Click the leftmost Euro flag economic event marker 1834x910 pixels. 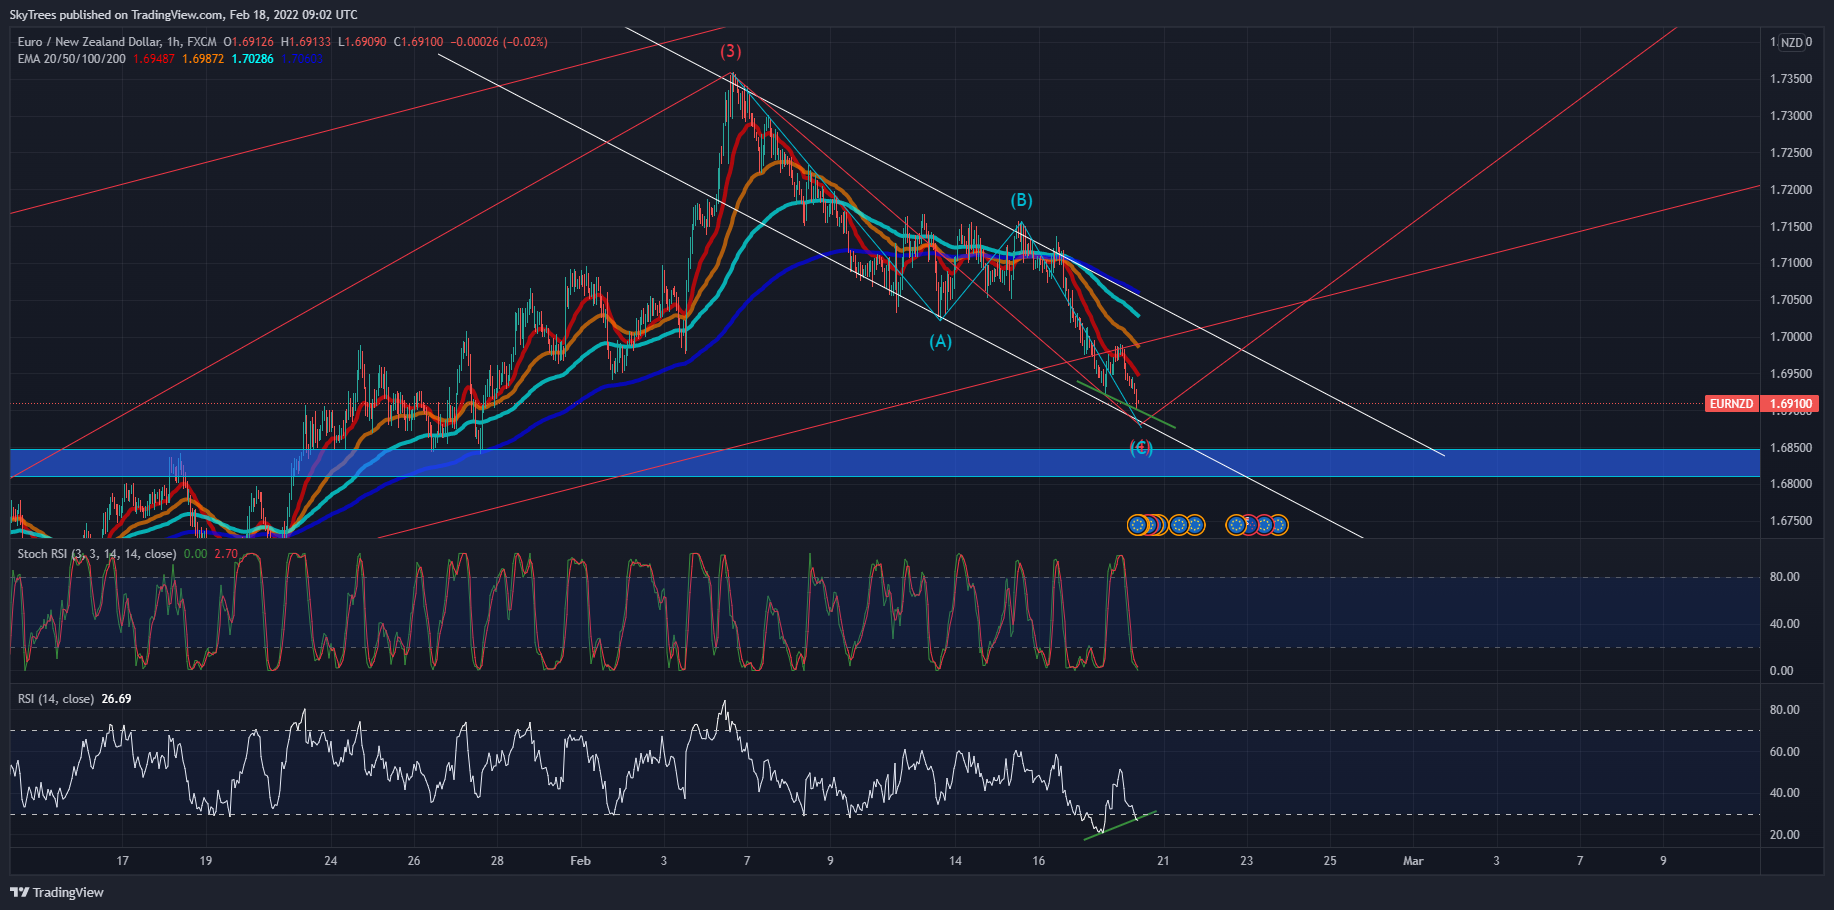pos(1137,524)
